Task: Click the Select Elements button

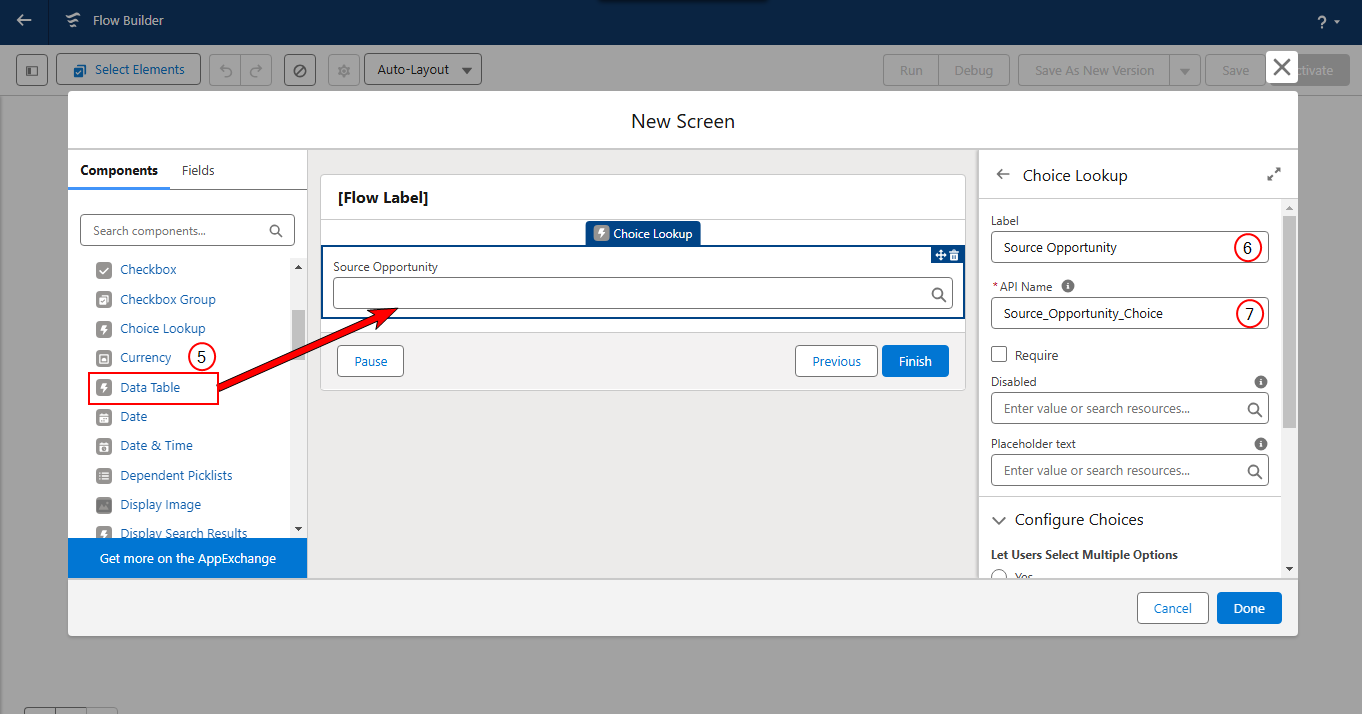Action: point(128,70)
